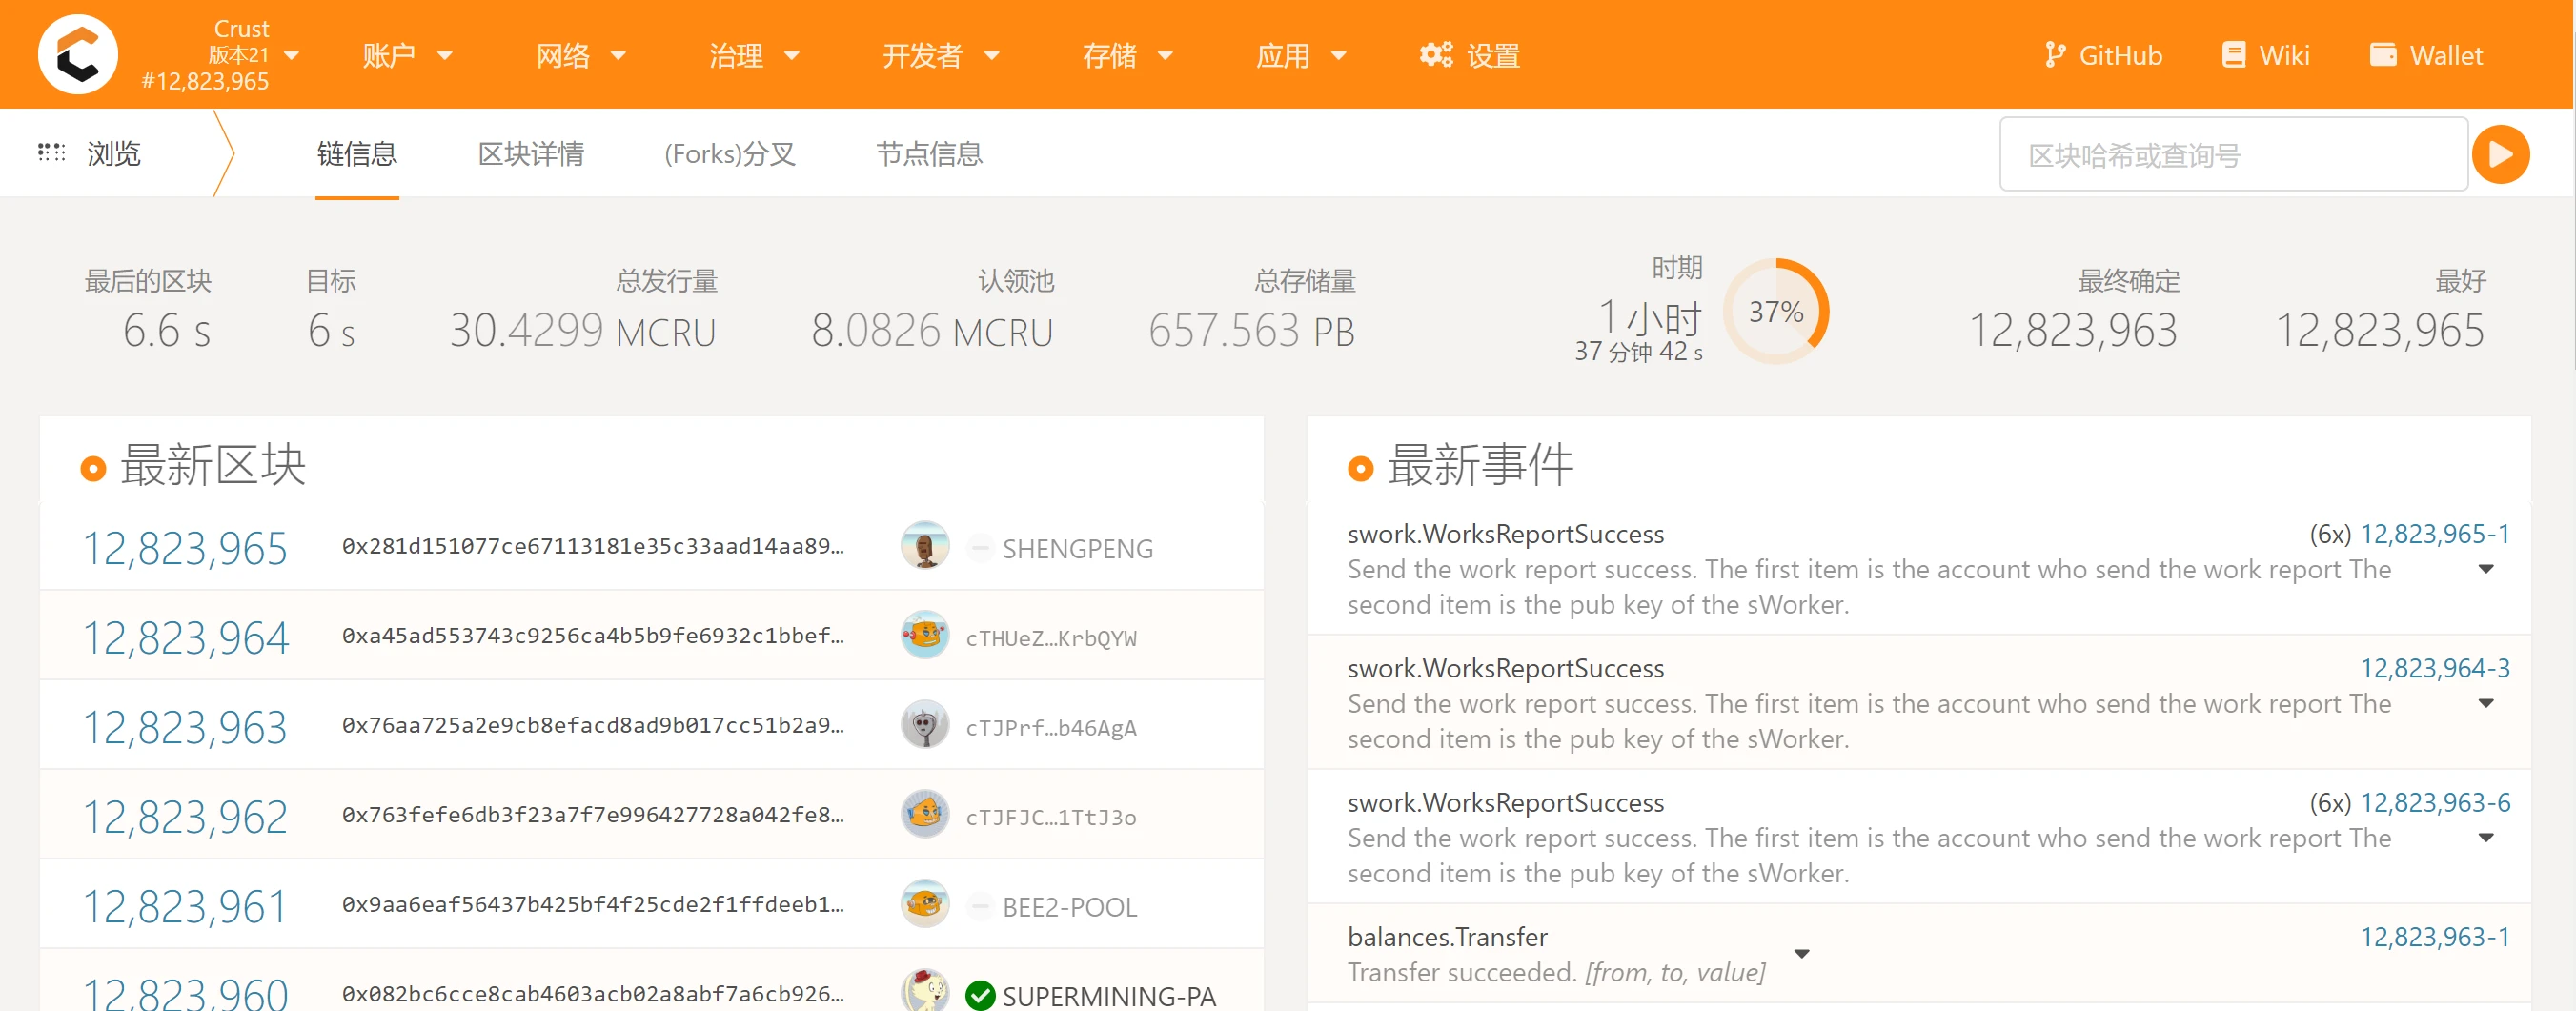The height and width of the screenshot is (1011, 2576).
Task: Click the Wallet icon
Action: (2384, 54)
